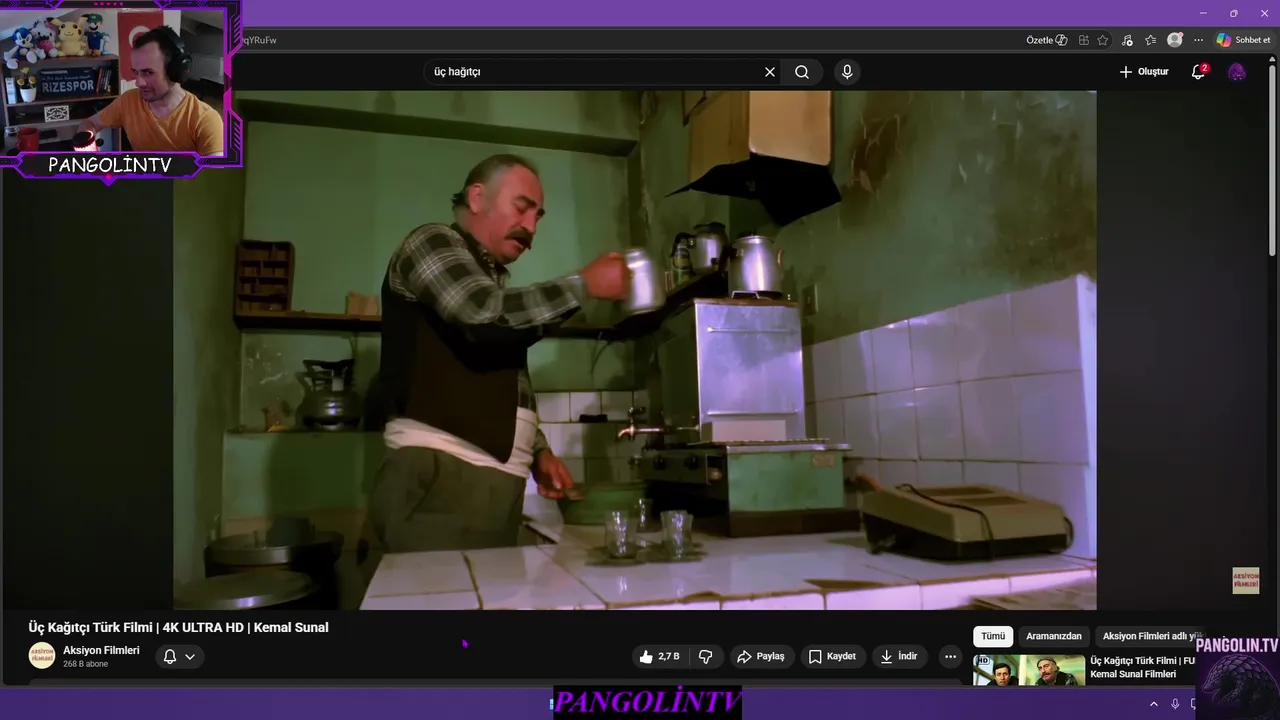Select the Tümü filter chip

993,636
